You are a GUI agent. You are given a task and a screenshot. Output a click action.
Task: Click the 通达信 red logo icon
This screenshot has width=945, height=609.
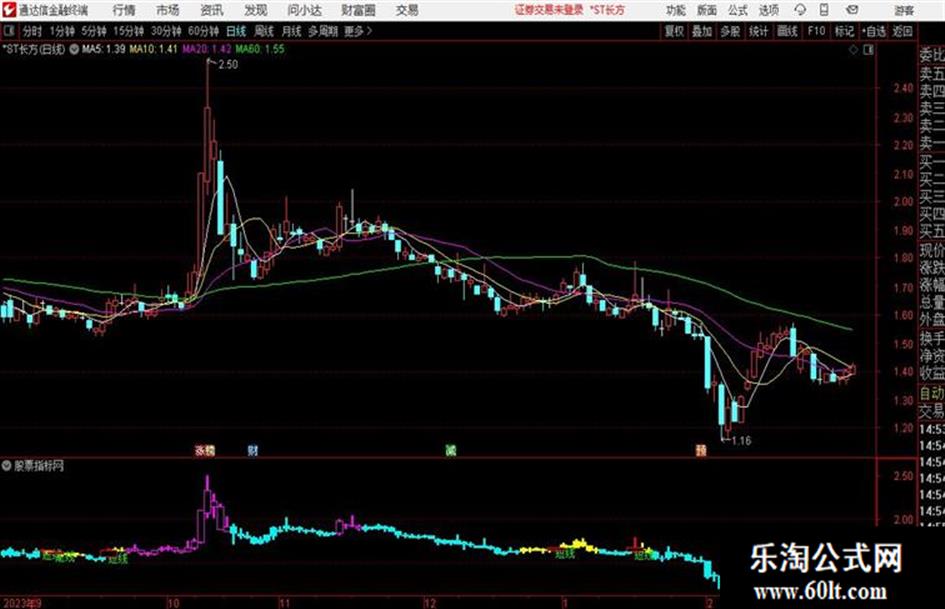[9, 10]
